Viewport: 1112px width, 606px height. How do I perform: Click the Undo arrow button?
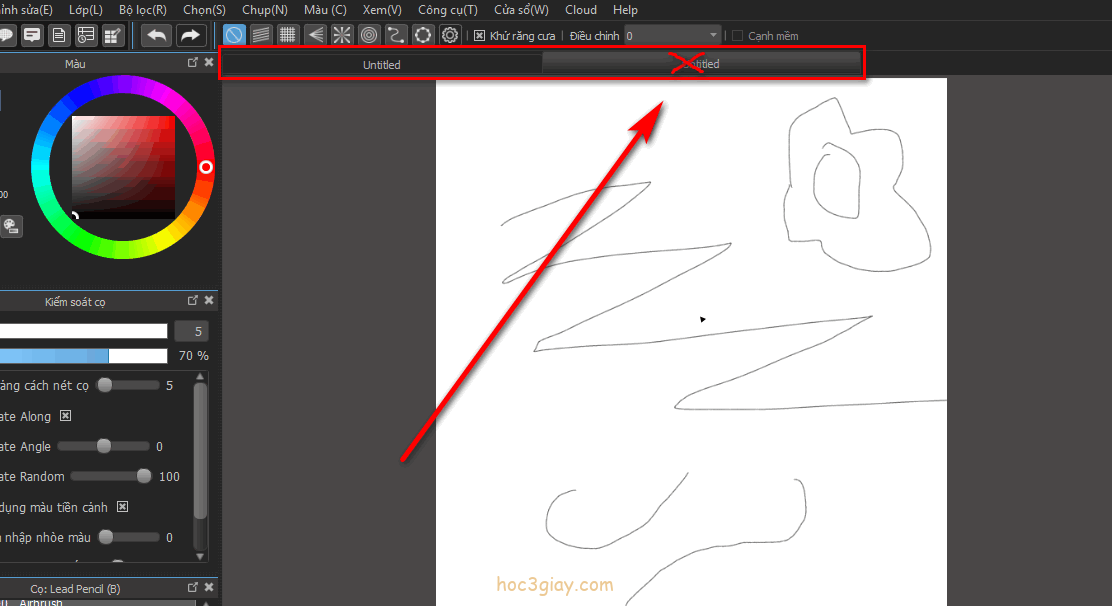pos(157,35)
